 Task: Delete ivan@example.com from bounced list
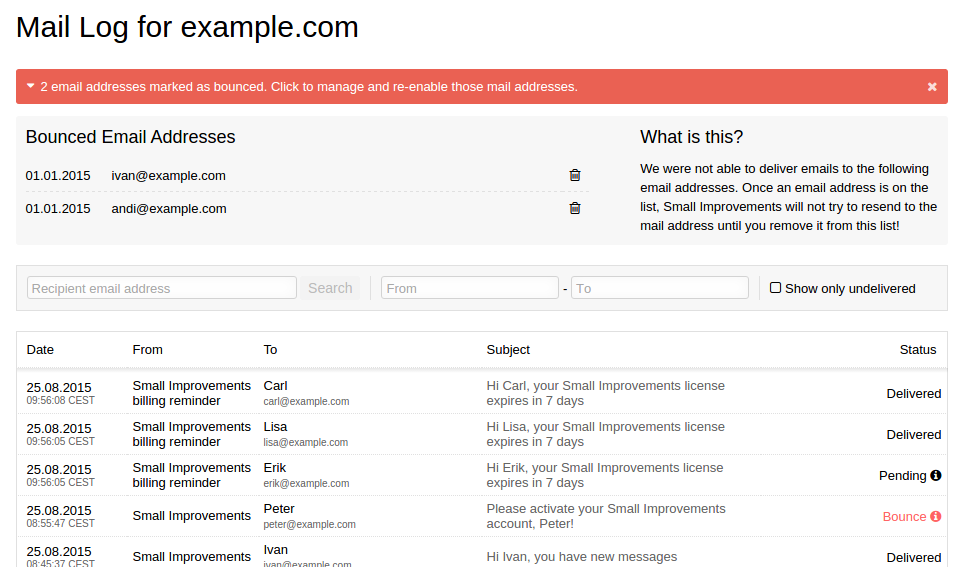click(575, 175)
